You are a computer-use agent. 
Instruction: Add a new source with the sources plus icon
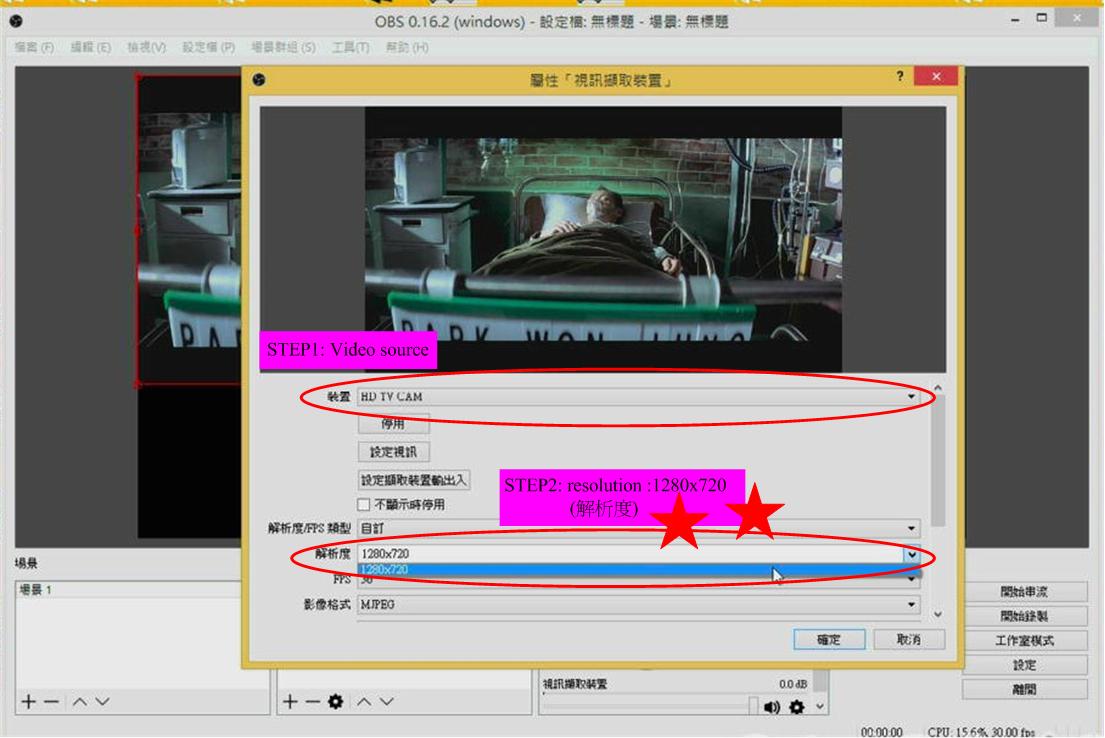tap(290, 701)
